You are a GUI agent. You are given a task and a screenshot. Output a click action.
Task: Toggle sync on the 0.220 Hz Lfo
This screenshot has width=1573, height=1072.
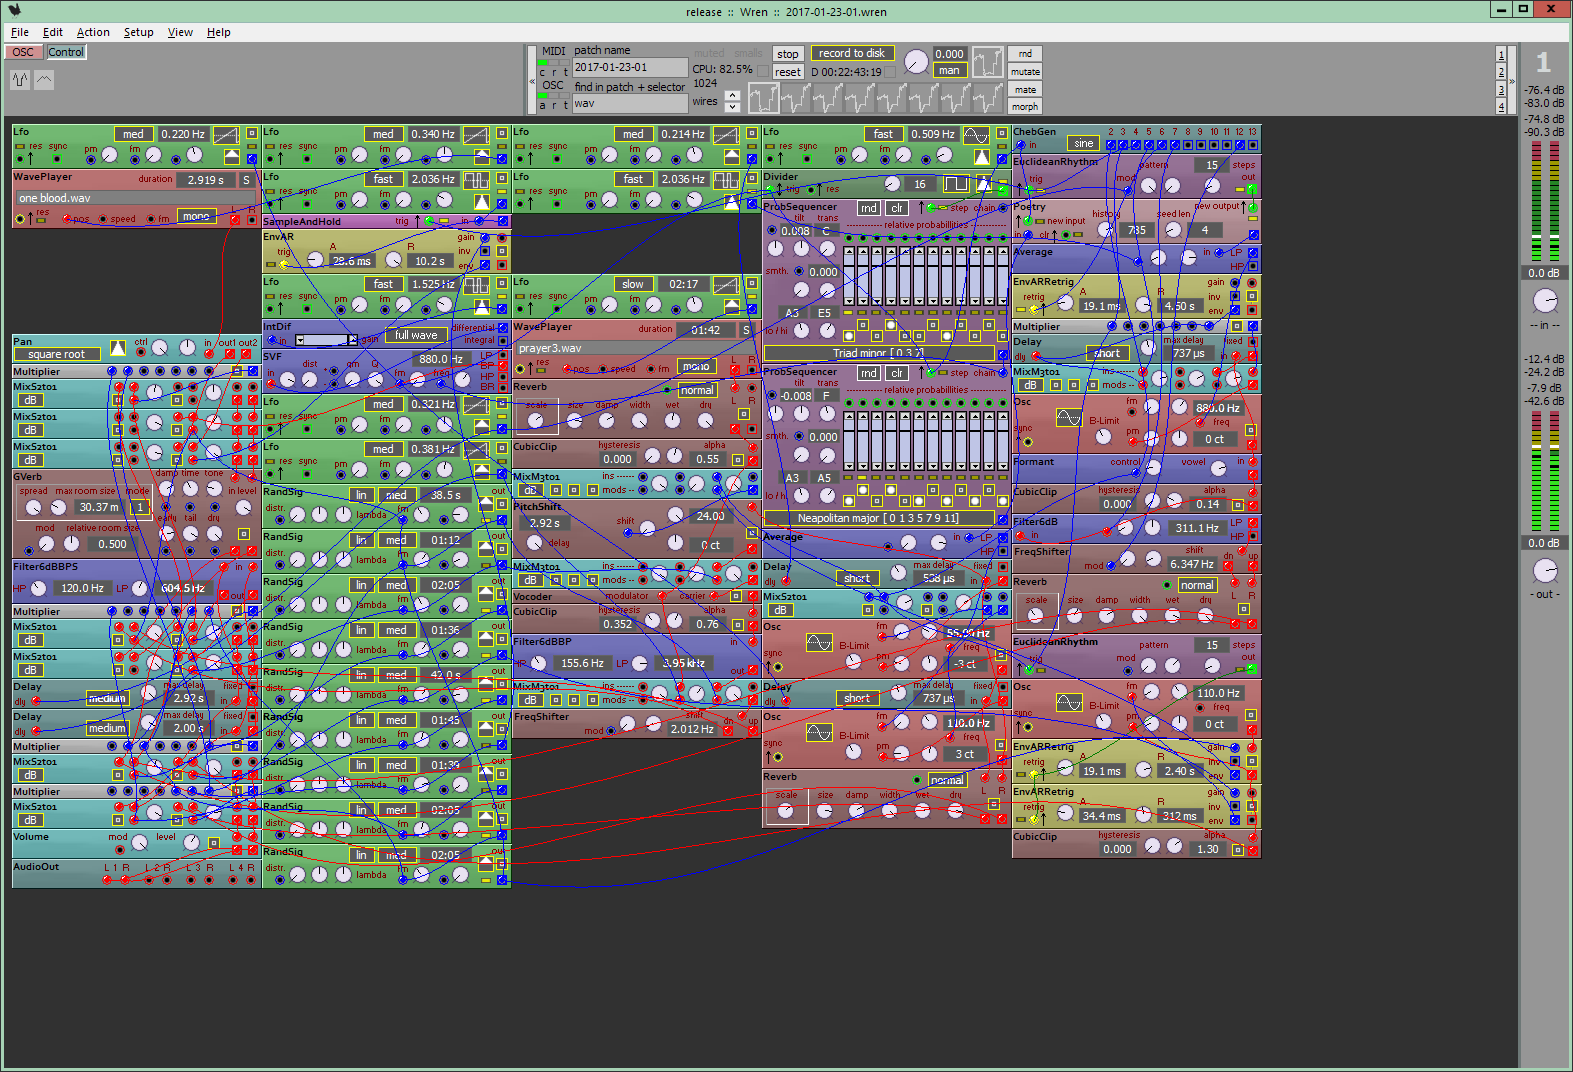(57, 158)
